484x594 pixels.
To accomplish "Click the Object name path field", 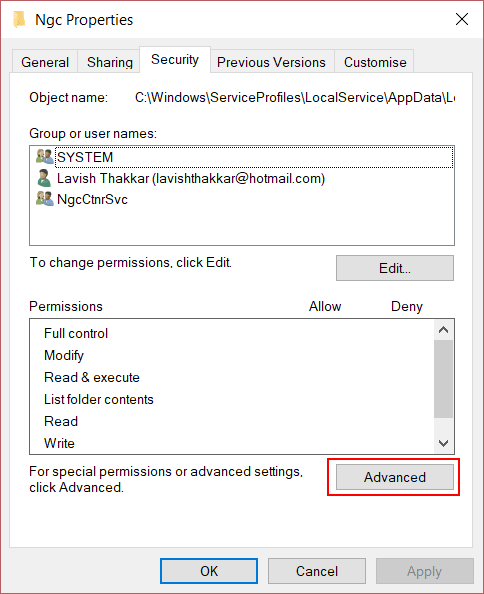I will tap(295, 97).
